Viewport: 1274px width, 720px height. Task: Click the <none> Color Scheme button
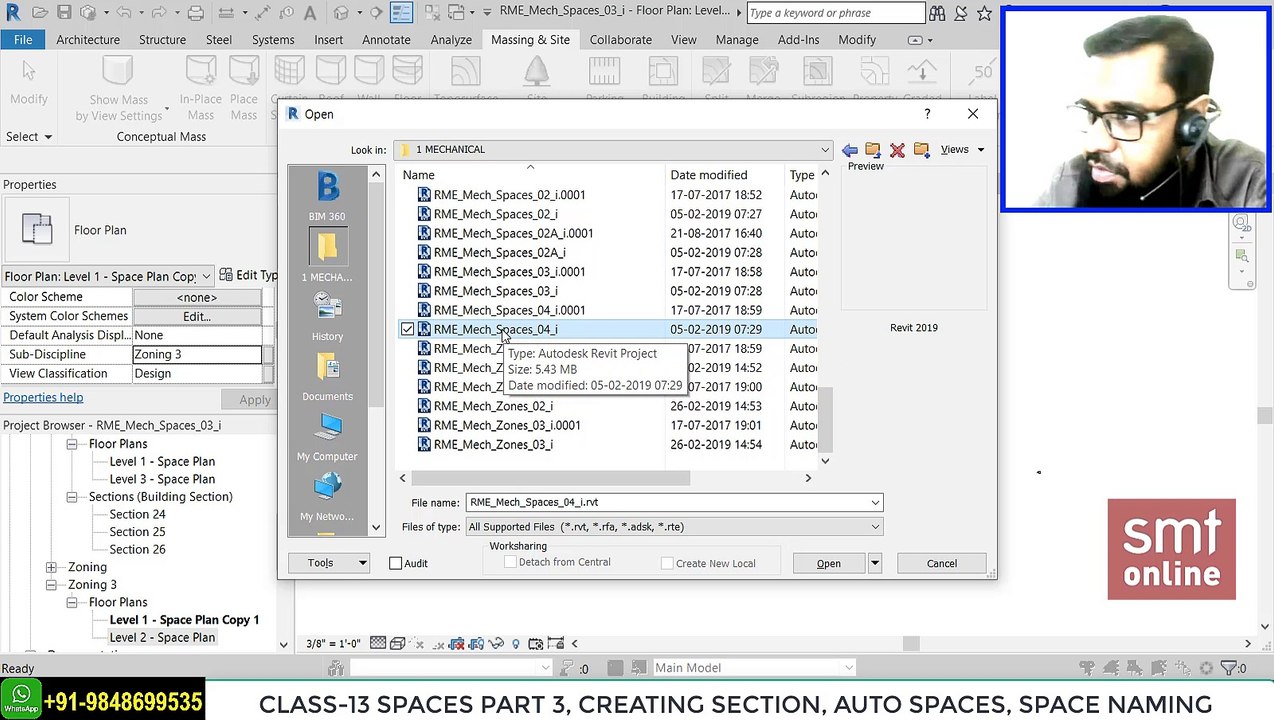(197, 298)
